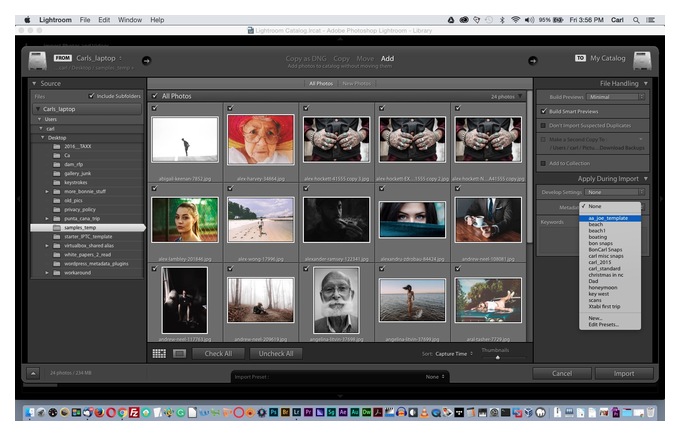
Task: Click the photo grid vertical scrollbar
Action: (530, 167)
